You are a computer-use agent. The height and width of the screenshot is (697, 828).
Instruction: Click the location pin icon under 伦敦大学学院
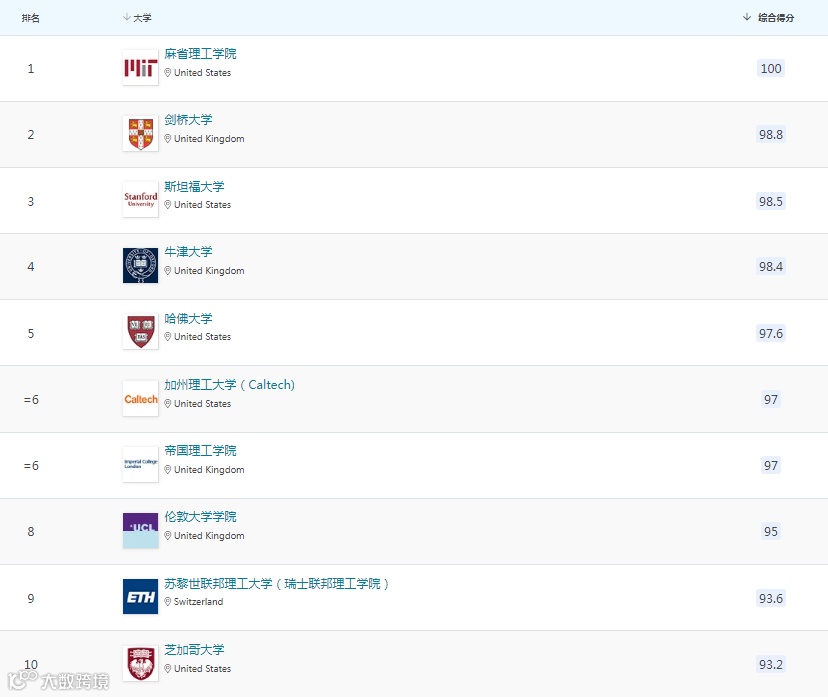point(167,536)
